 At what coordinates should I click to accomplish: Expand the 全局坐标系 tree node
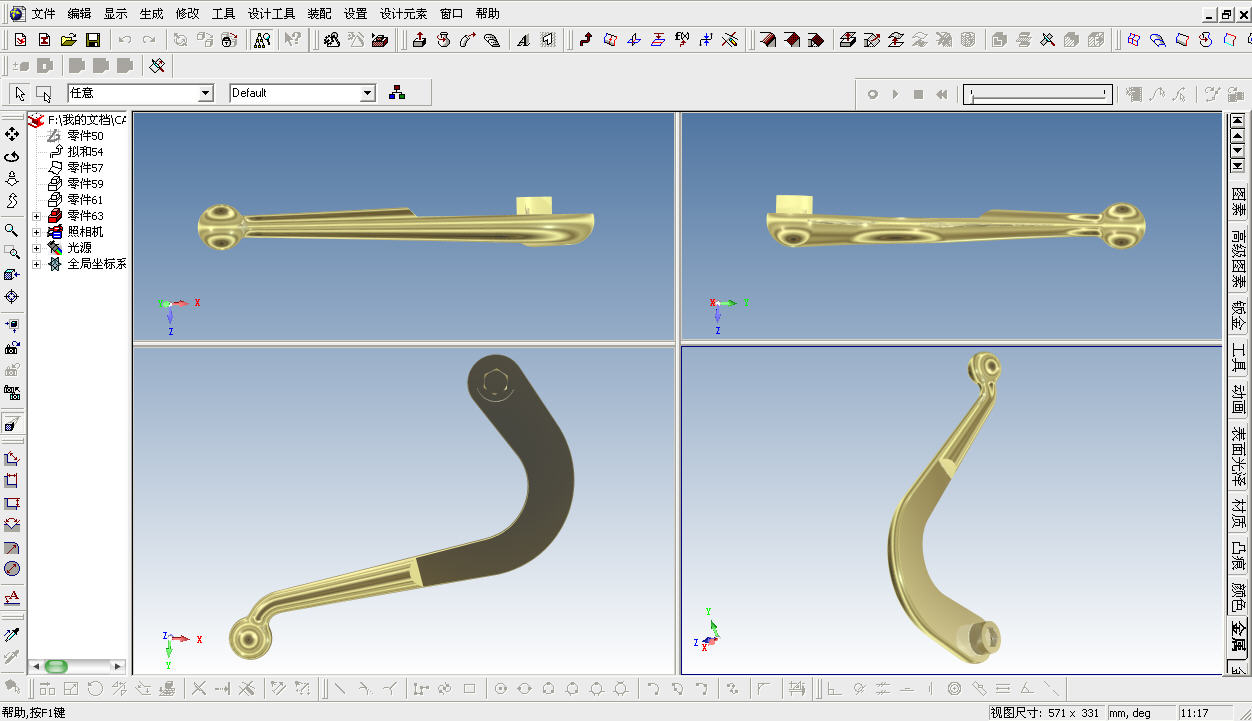37,264
